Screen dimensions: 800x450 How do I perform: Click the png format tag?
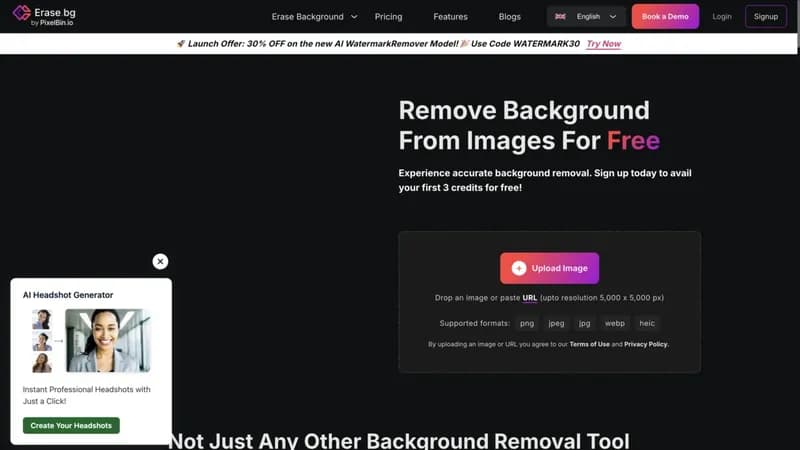pos(527,323)
